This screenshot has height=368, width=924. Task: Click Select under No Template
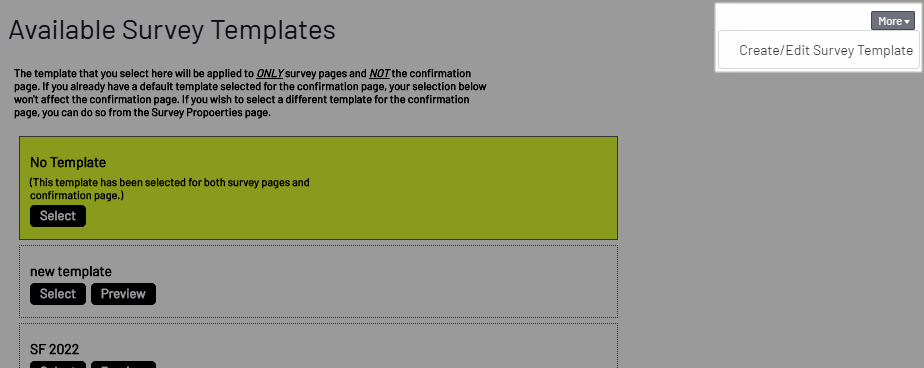(58, 216)
